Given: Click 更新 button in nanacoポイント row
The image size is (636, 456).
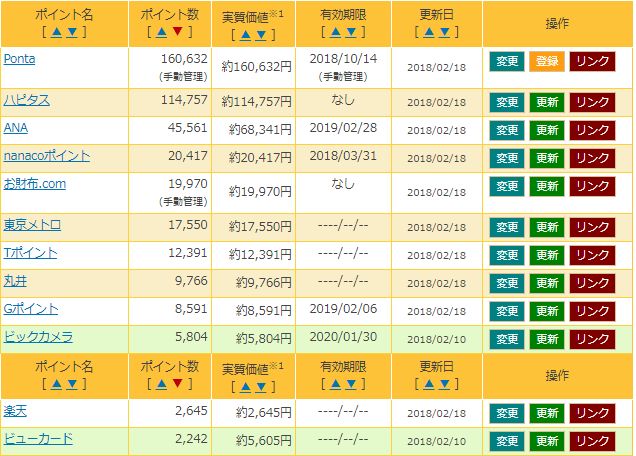Looking at the screenshot, I should pos(547,158).
